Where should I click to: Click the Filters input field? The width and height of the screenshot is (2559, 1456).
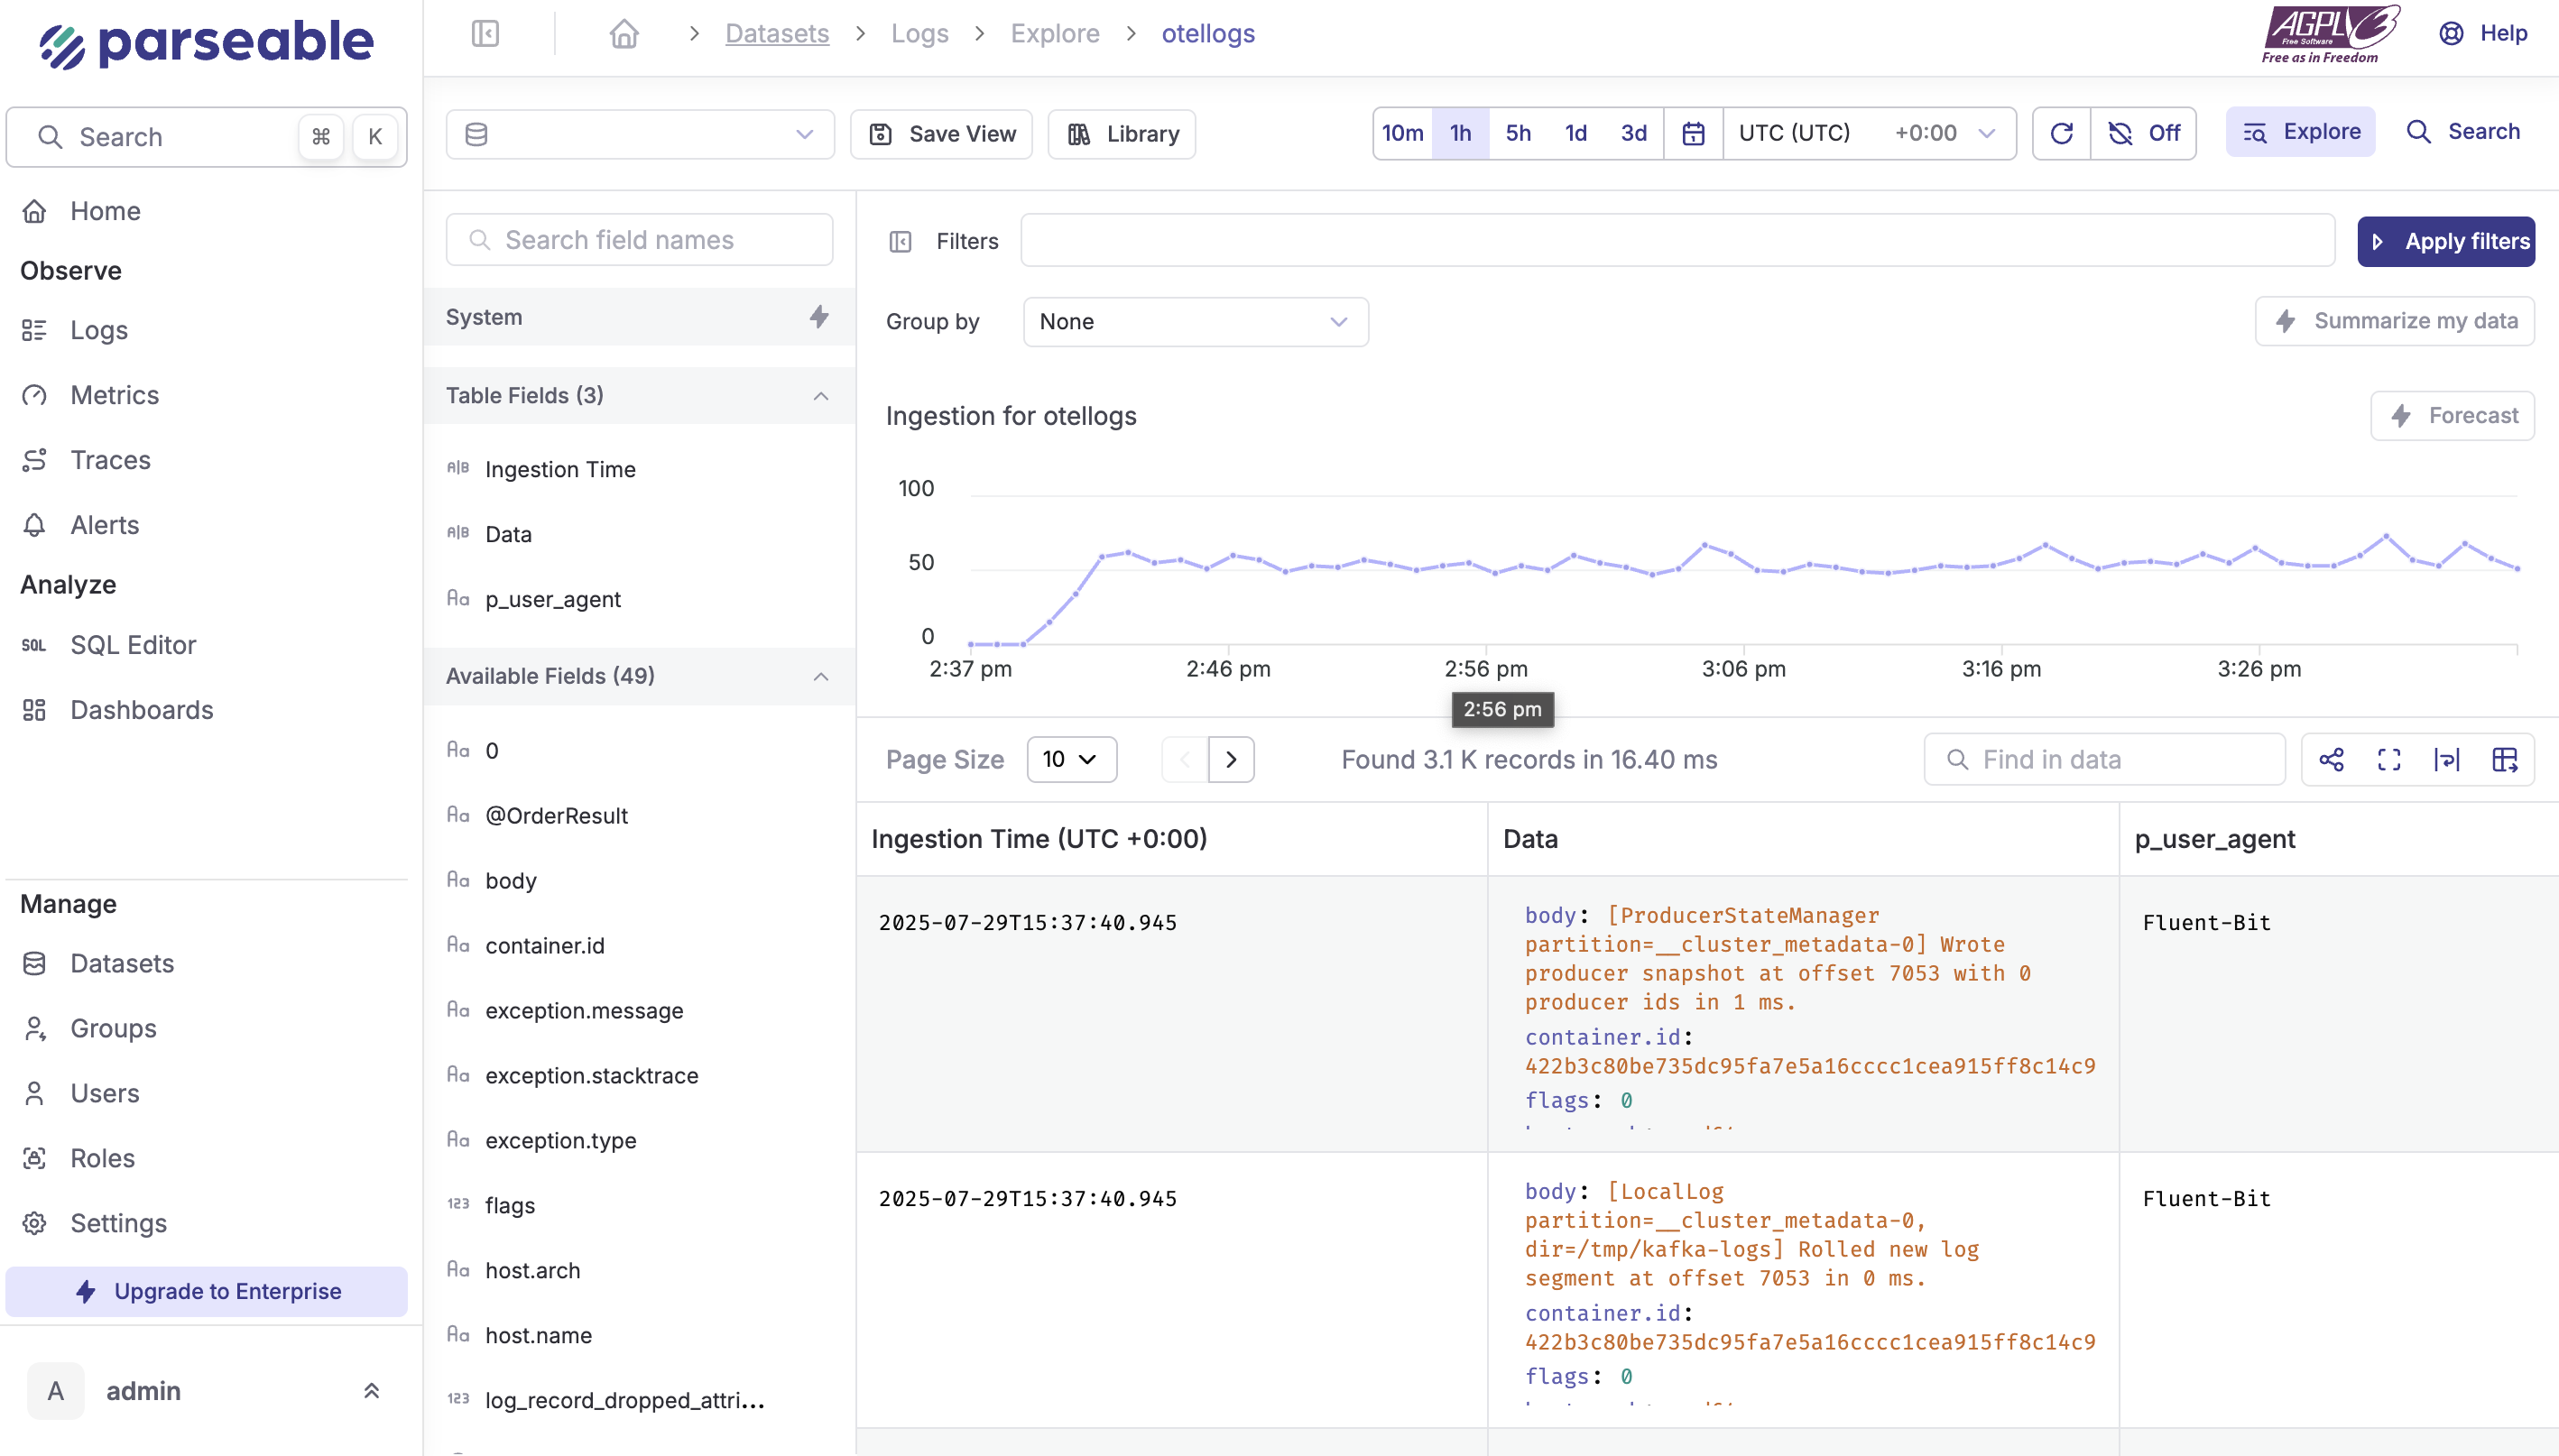[x=1677, y=241]
